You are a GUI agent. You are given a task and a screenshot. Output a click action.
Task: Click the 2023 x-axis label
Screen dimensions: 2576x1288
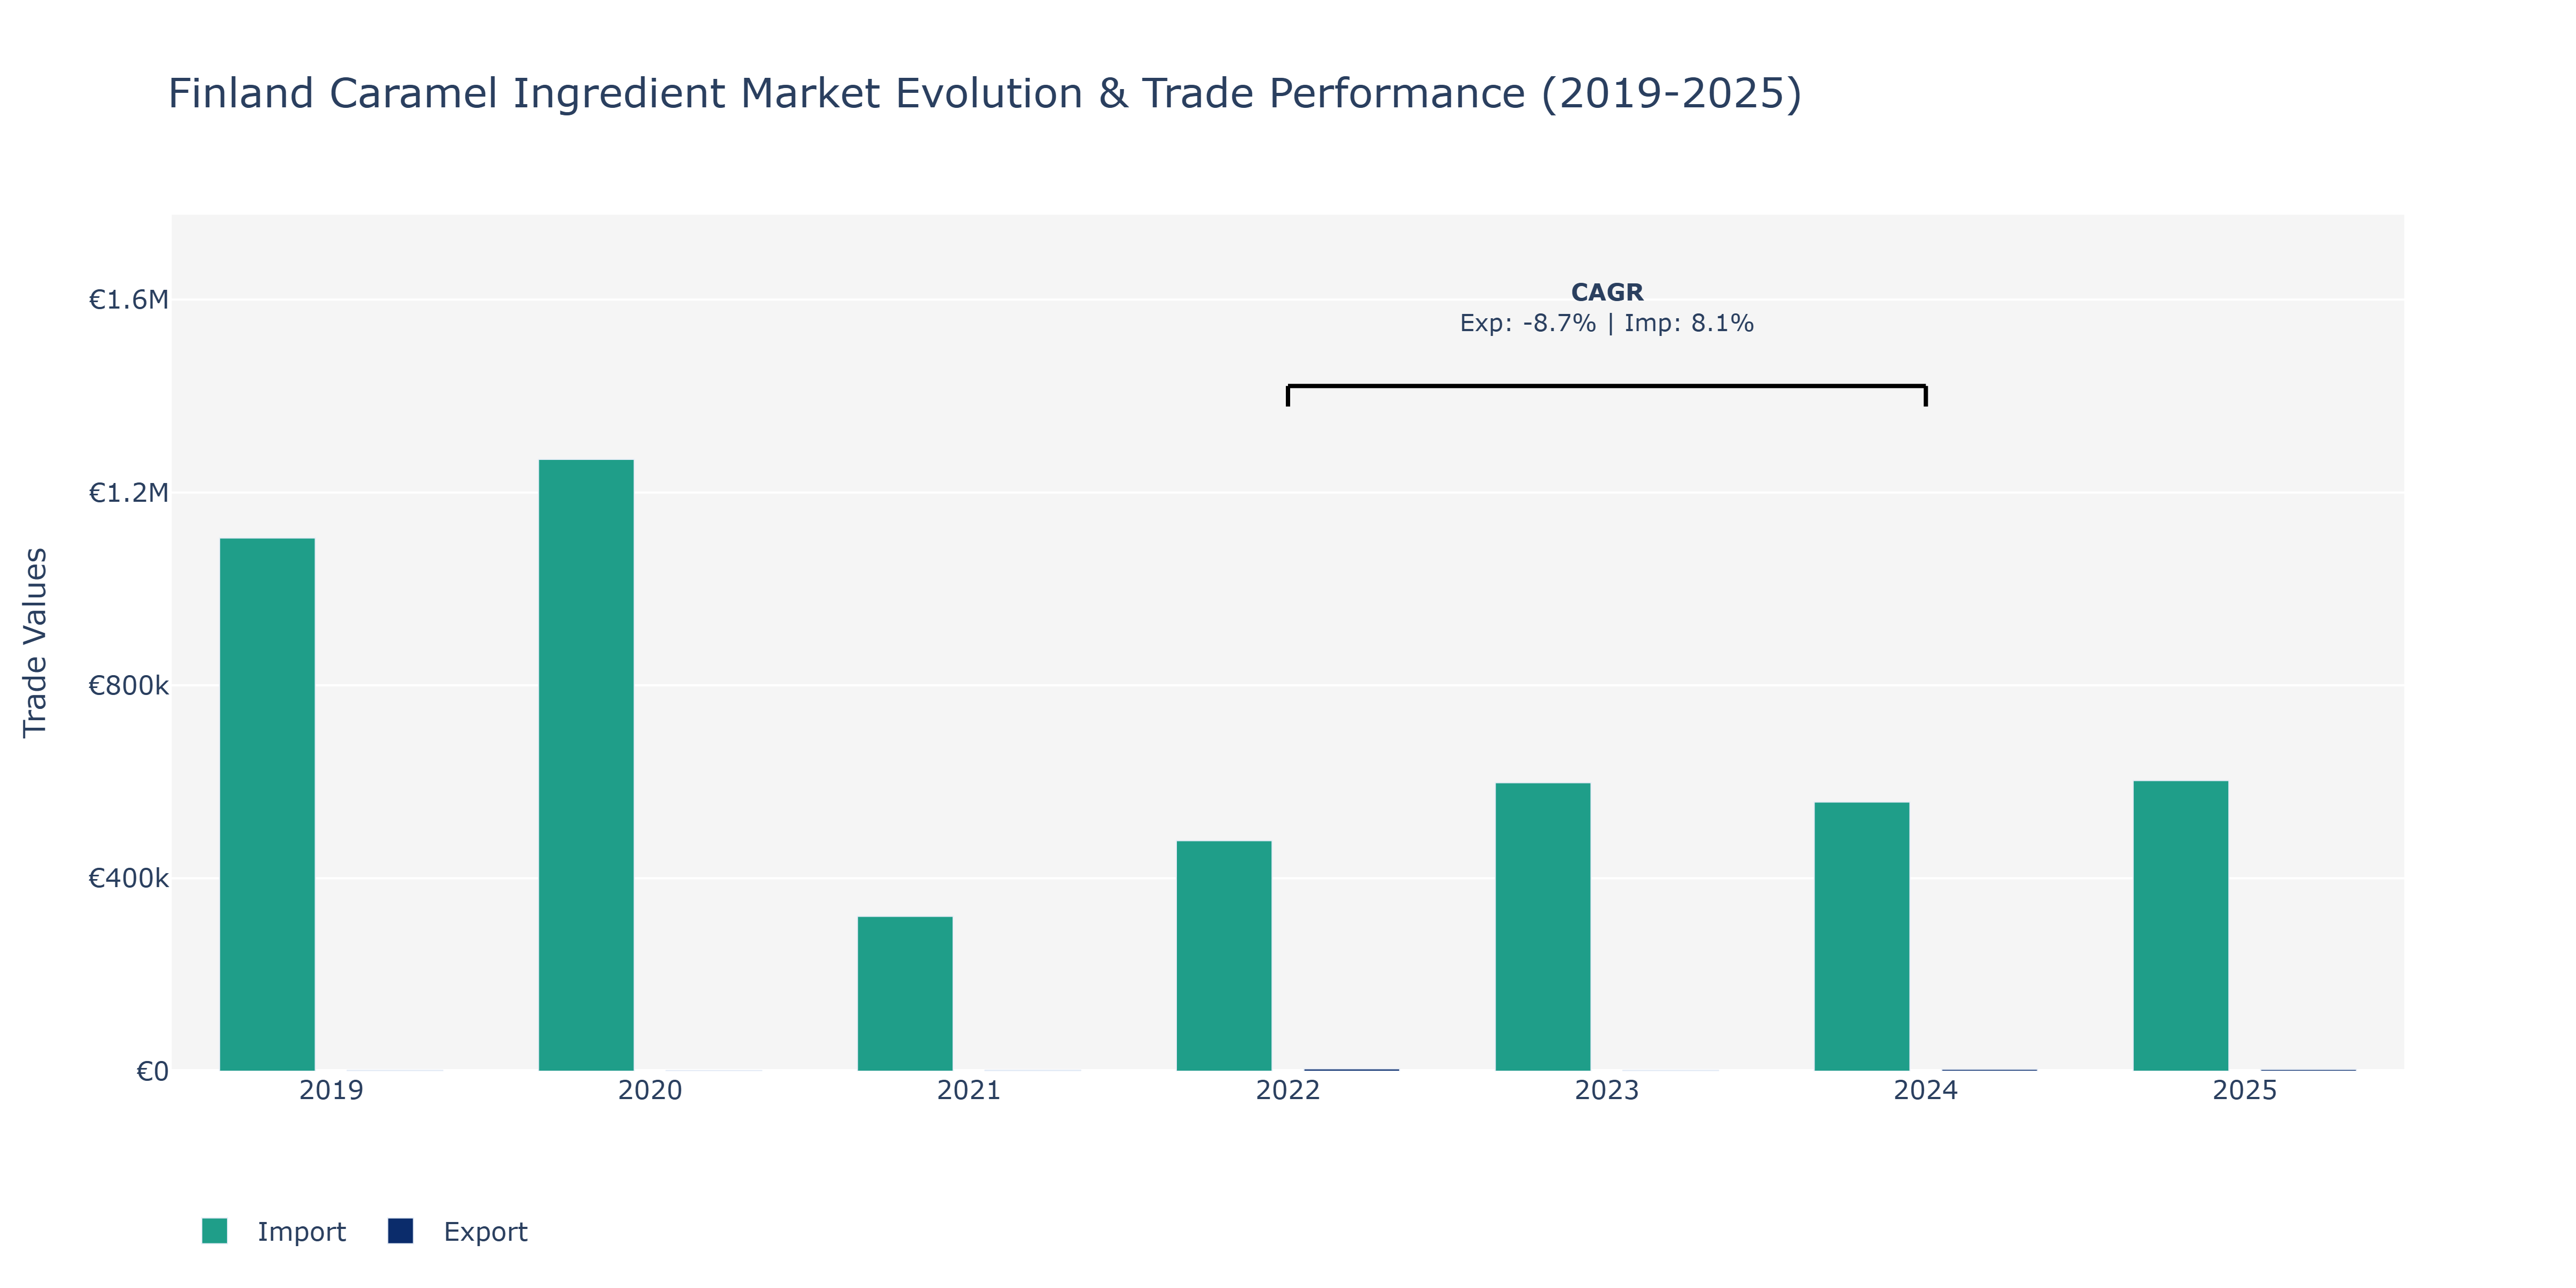[1607, 1090]
